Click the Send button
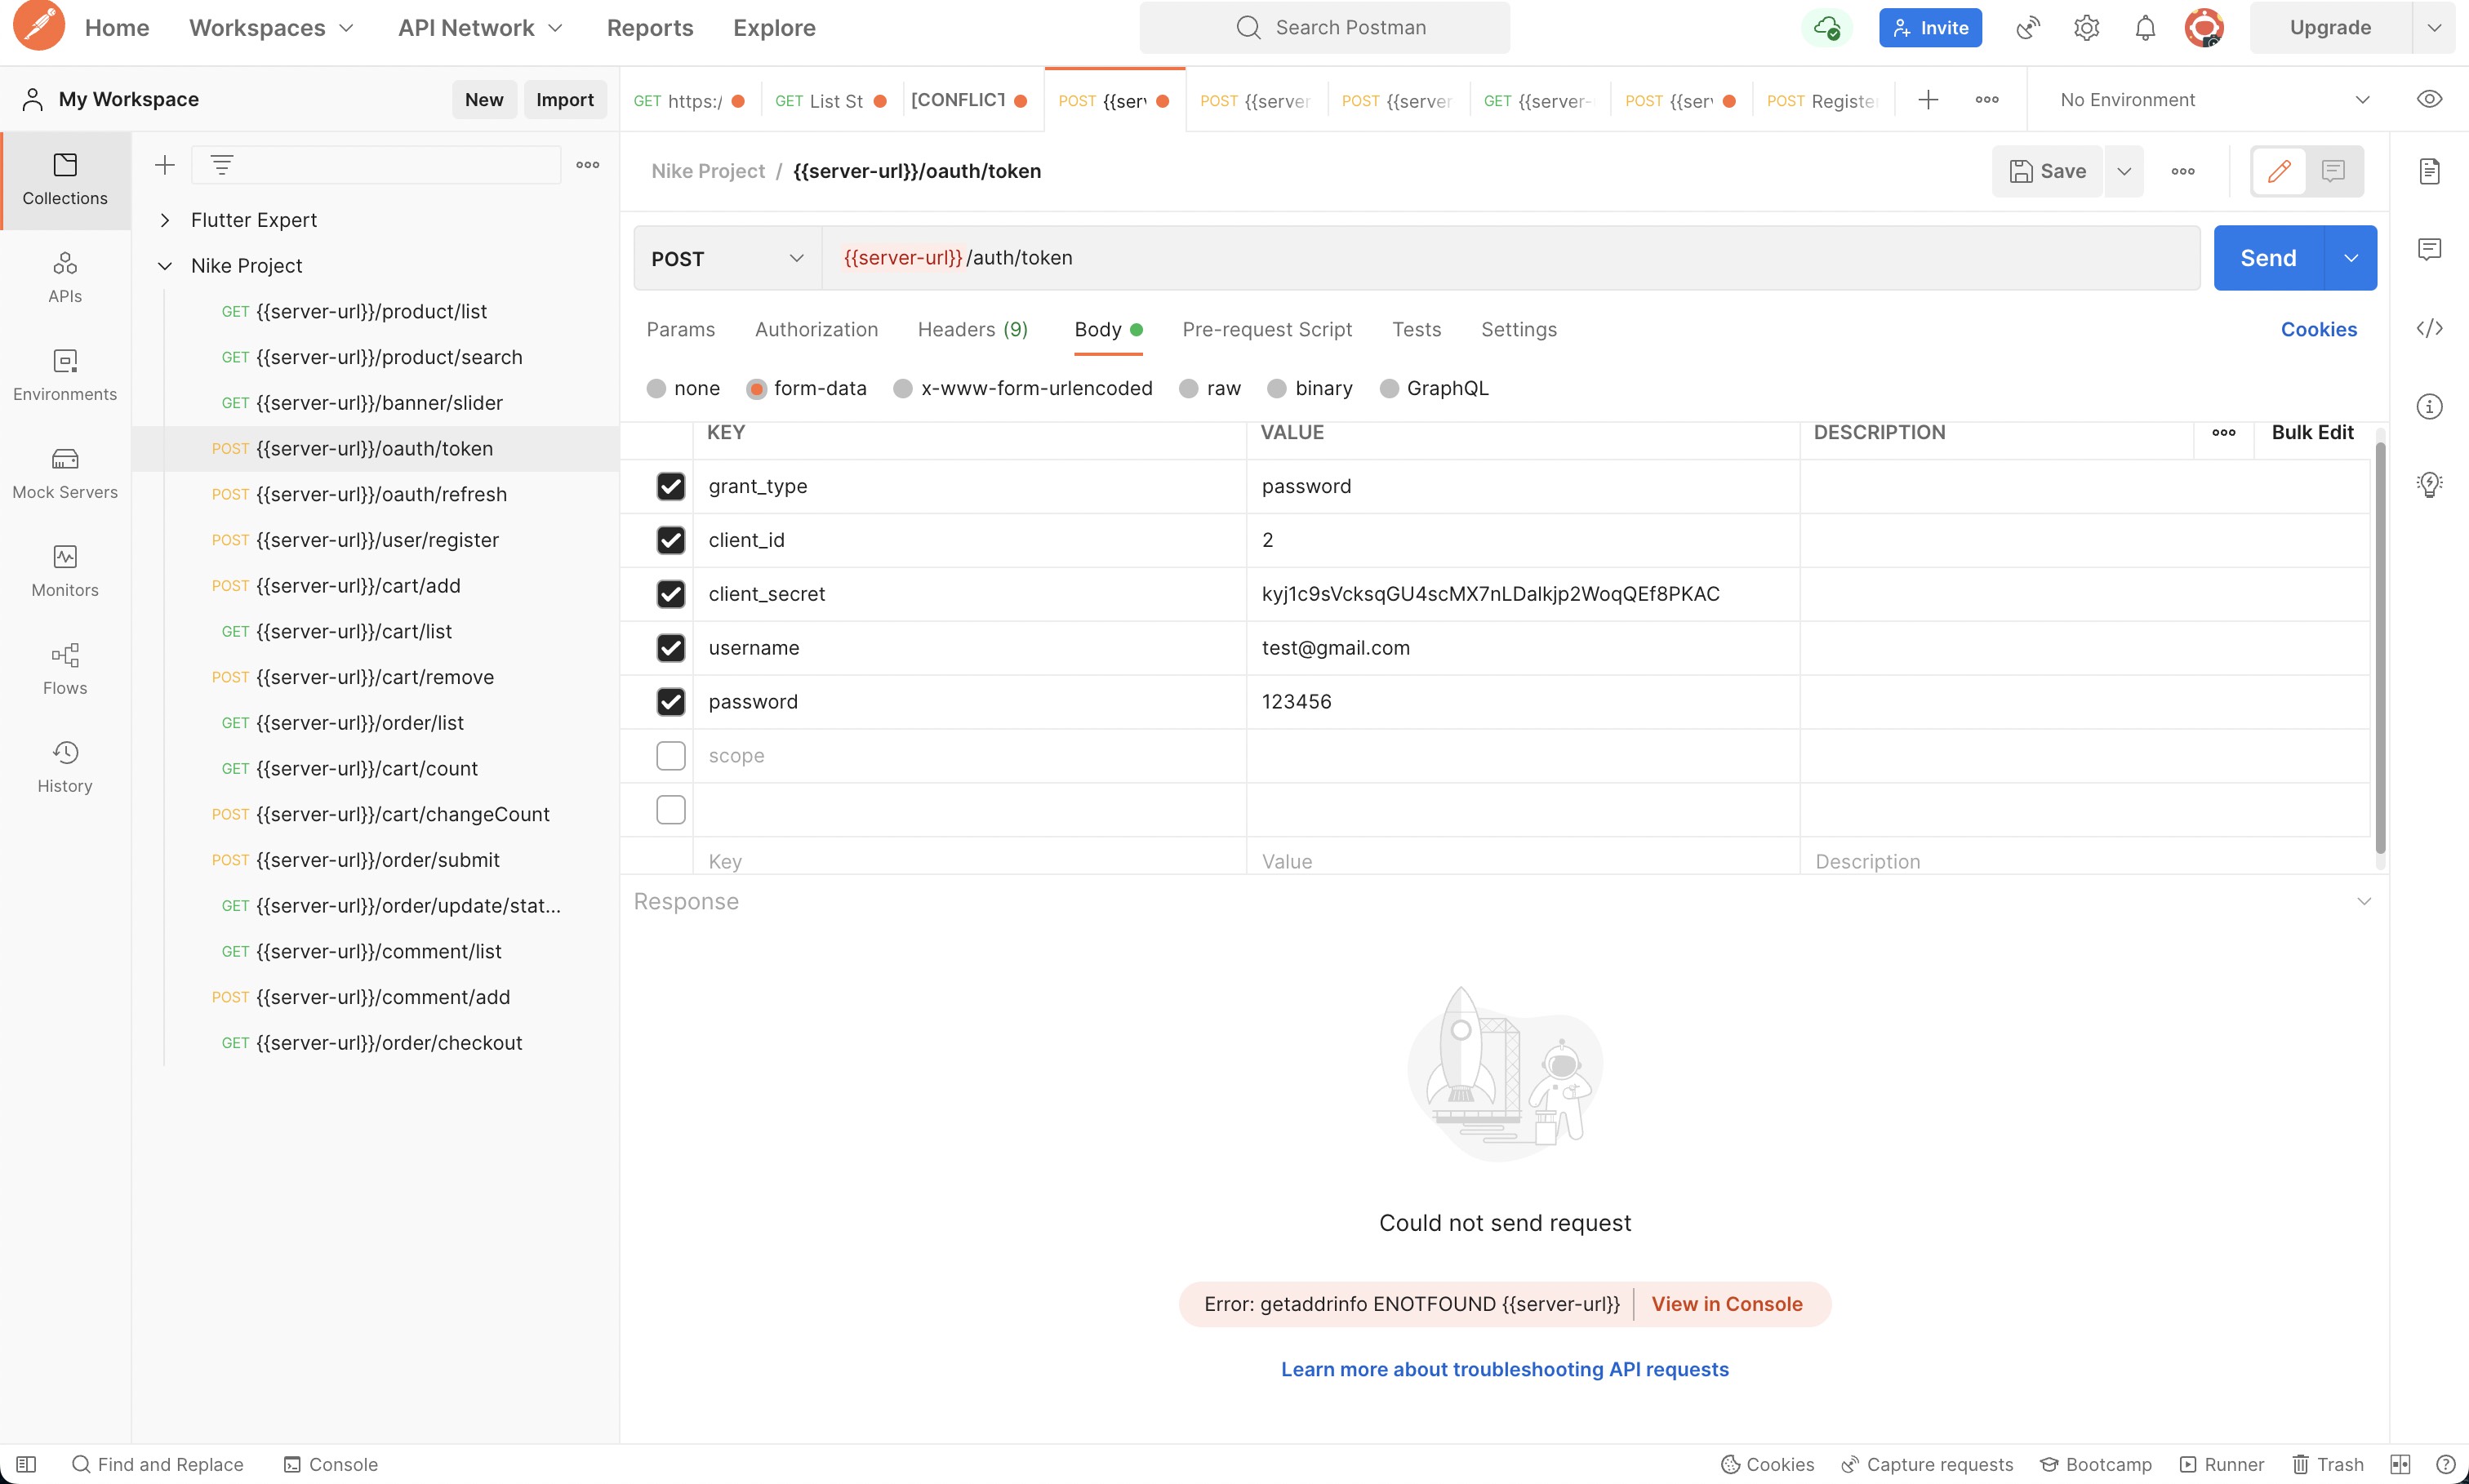Viewport: 2469px width, 1484px height. [2267, 257]
